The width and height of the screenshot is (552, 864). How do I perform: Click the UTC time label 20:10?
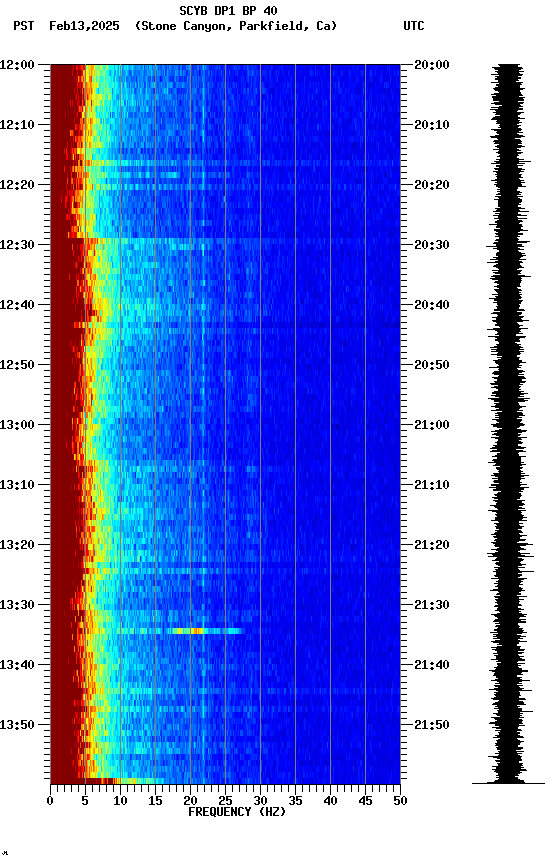pos(432,125)
